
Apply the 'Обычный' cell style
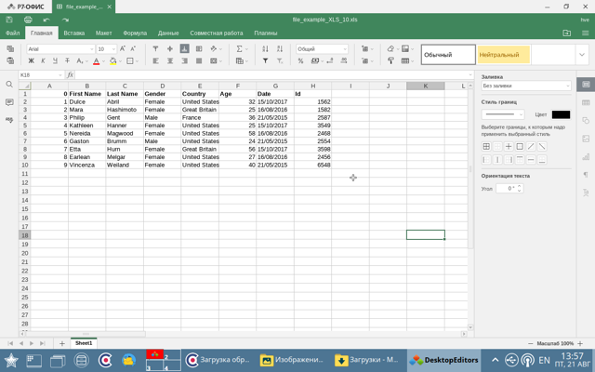[448, 55]
